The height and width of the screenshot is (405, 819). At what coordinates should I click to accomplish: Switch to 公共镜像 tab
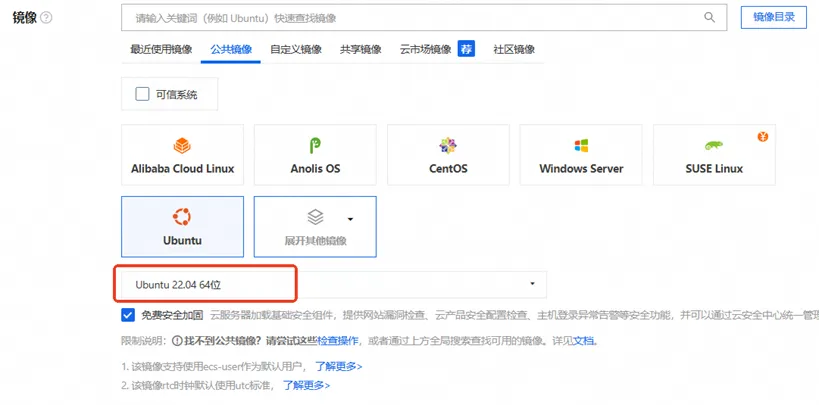231,50
